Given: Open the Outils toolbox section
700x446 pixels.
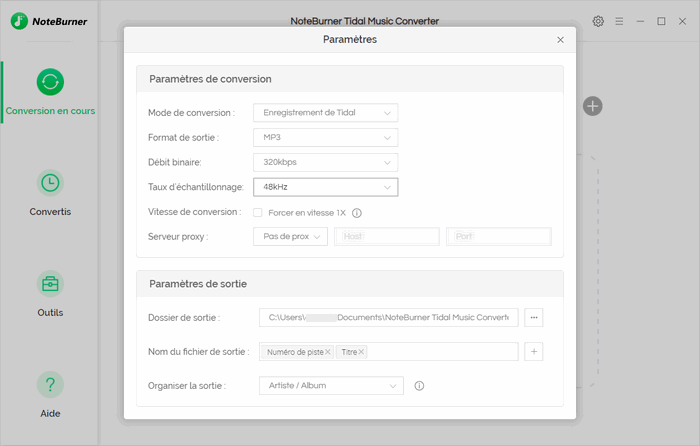Looking at the screenshot, I should click(50, 294).
